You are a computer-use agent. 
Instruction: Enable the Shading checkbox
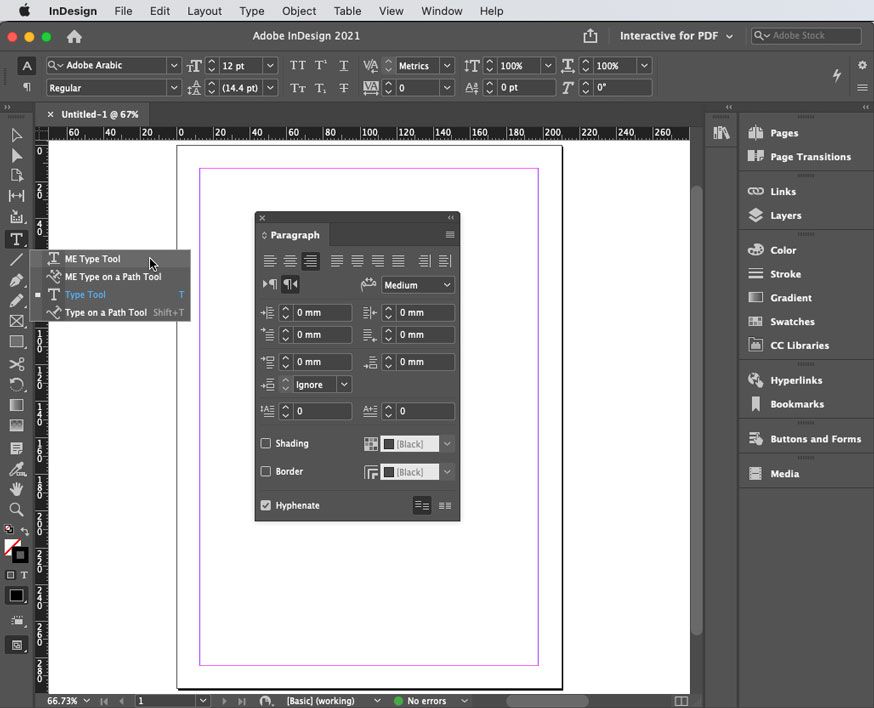pyautogui.click(x=266, y=444)
